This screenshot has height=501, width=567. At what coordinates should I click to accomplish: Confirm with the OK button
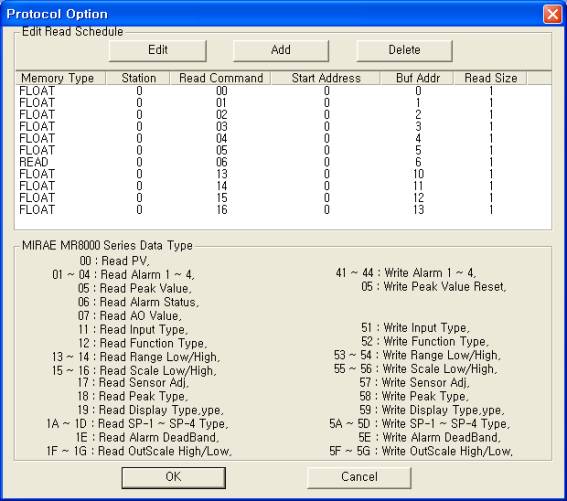click(174, 477)
